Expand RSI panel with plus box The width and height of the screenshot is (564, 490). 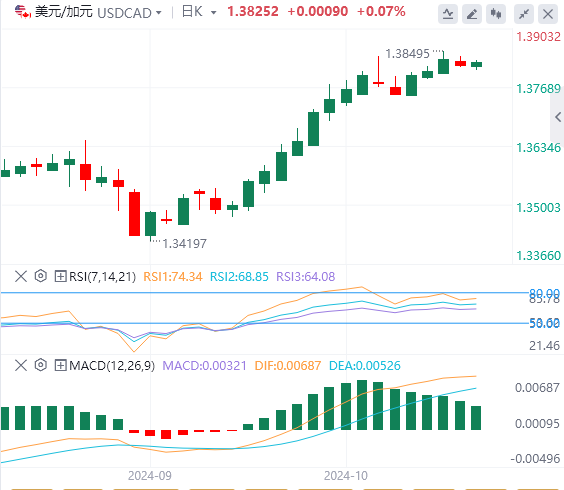[60, 276]
